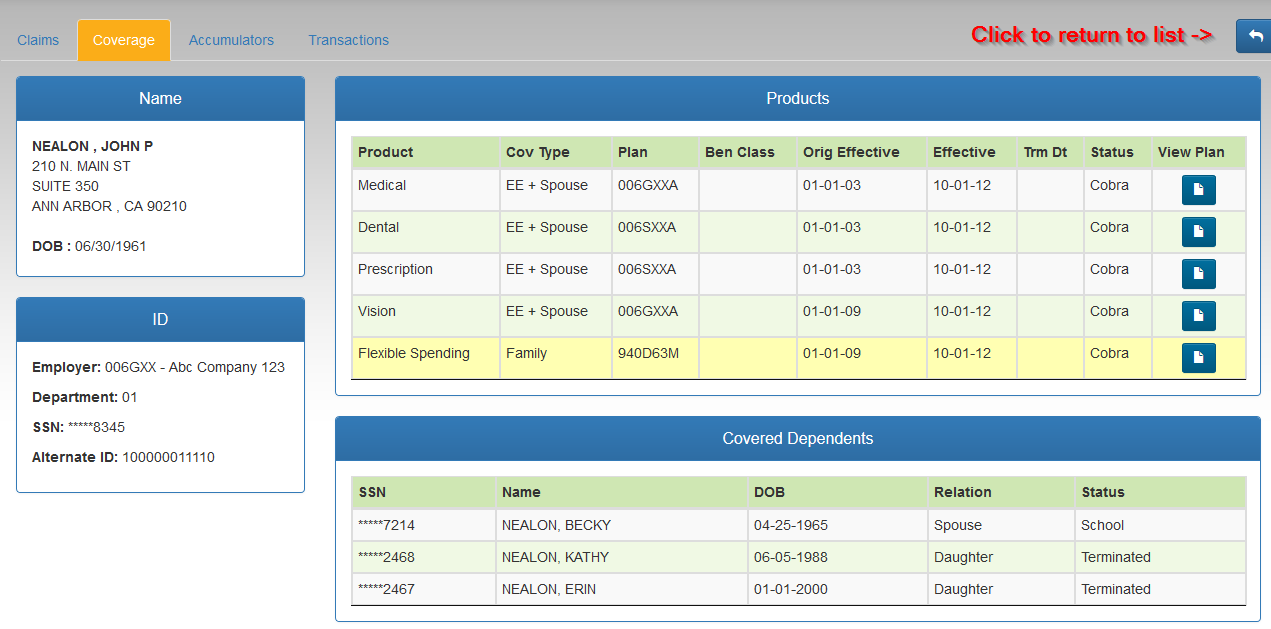Open the Vision row view plan icon
Image resolution: width=1271 pixels, height=629 pixels.
pos(1198,315)
